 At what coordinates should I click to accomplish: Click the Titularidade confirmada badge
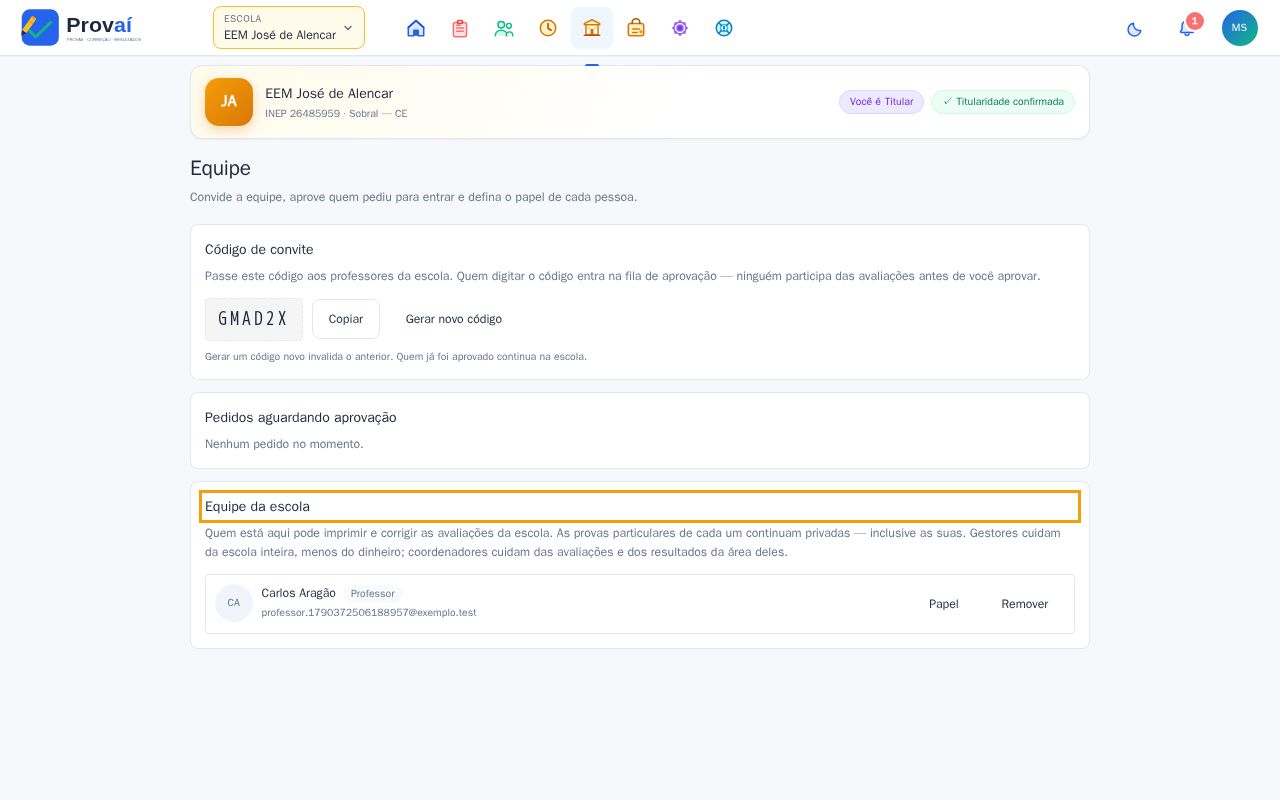click(1003, 102)
